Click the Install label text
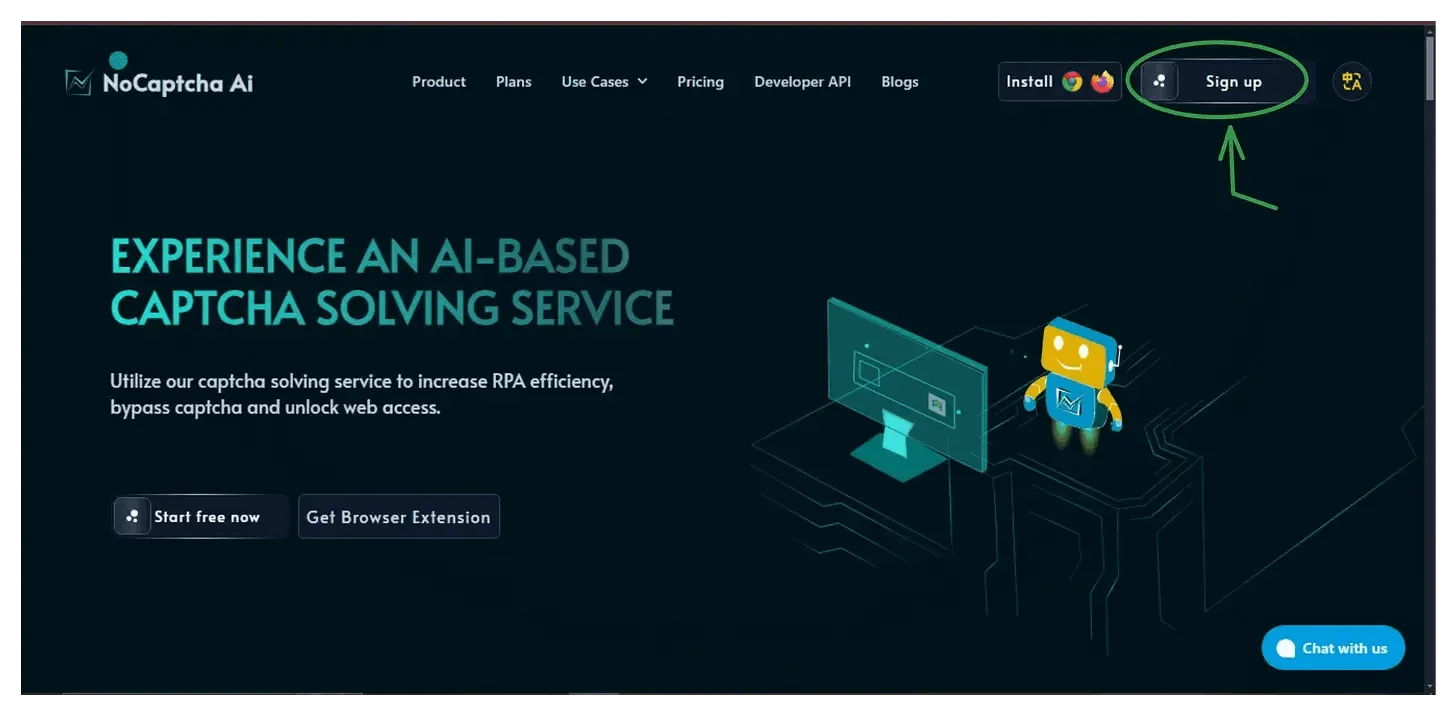The height and width of the screenshot is (716, 1456). click(1029, 82)
